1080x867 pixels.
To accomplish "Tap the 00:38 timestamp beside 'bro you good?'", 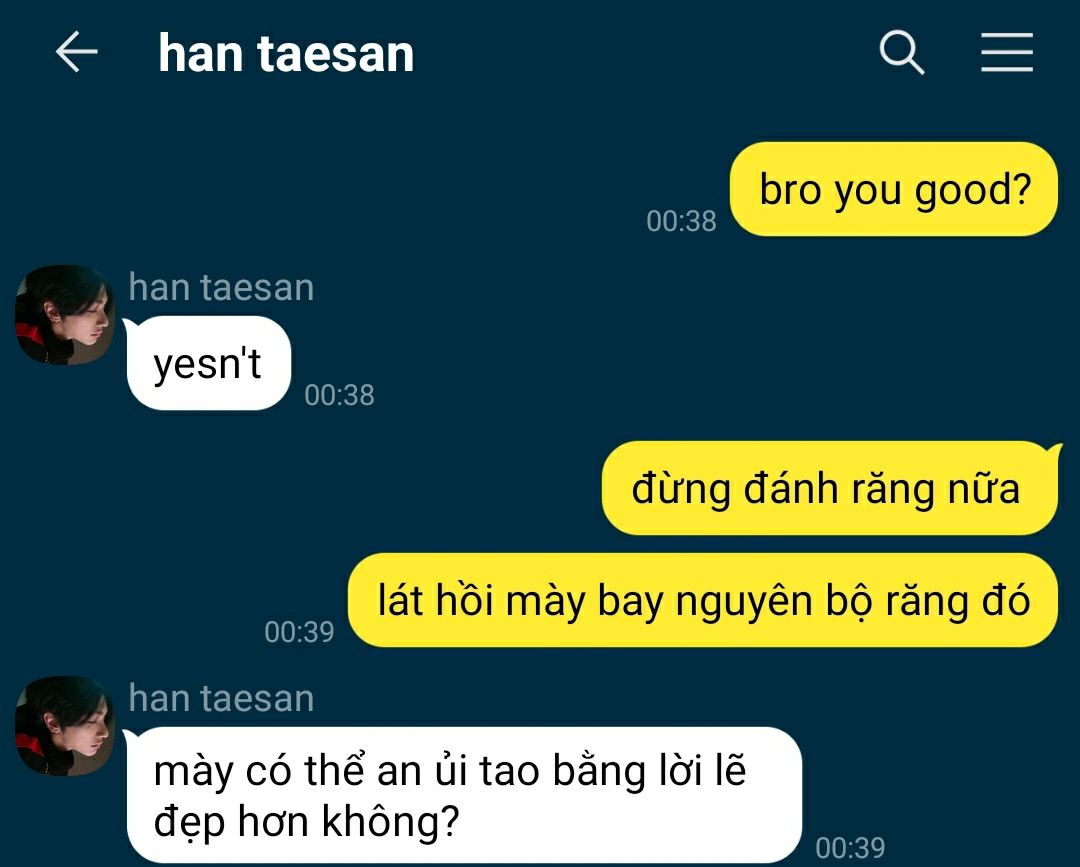I will click(x=681, y=221).
